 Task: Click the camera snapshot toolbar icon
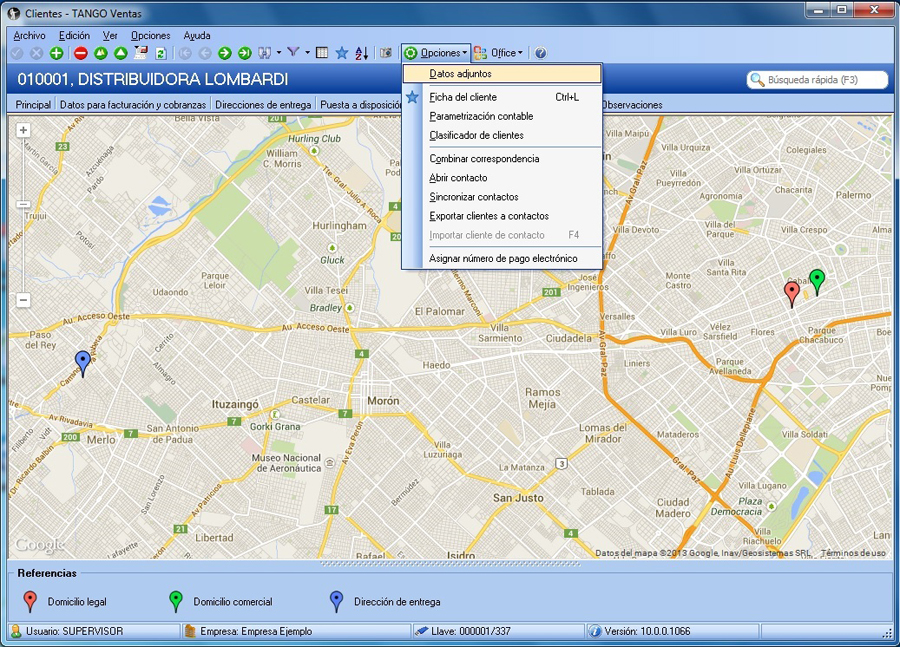pyautogui.click(x=386, y=53)
